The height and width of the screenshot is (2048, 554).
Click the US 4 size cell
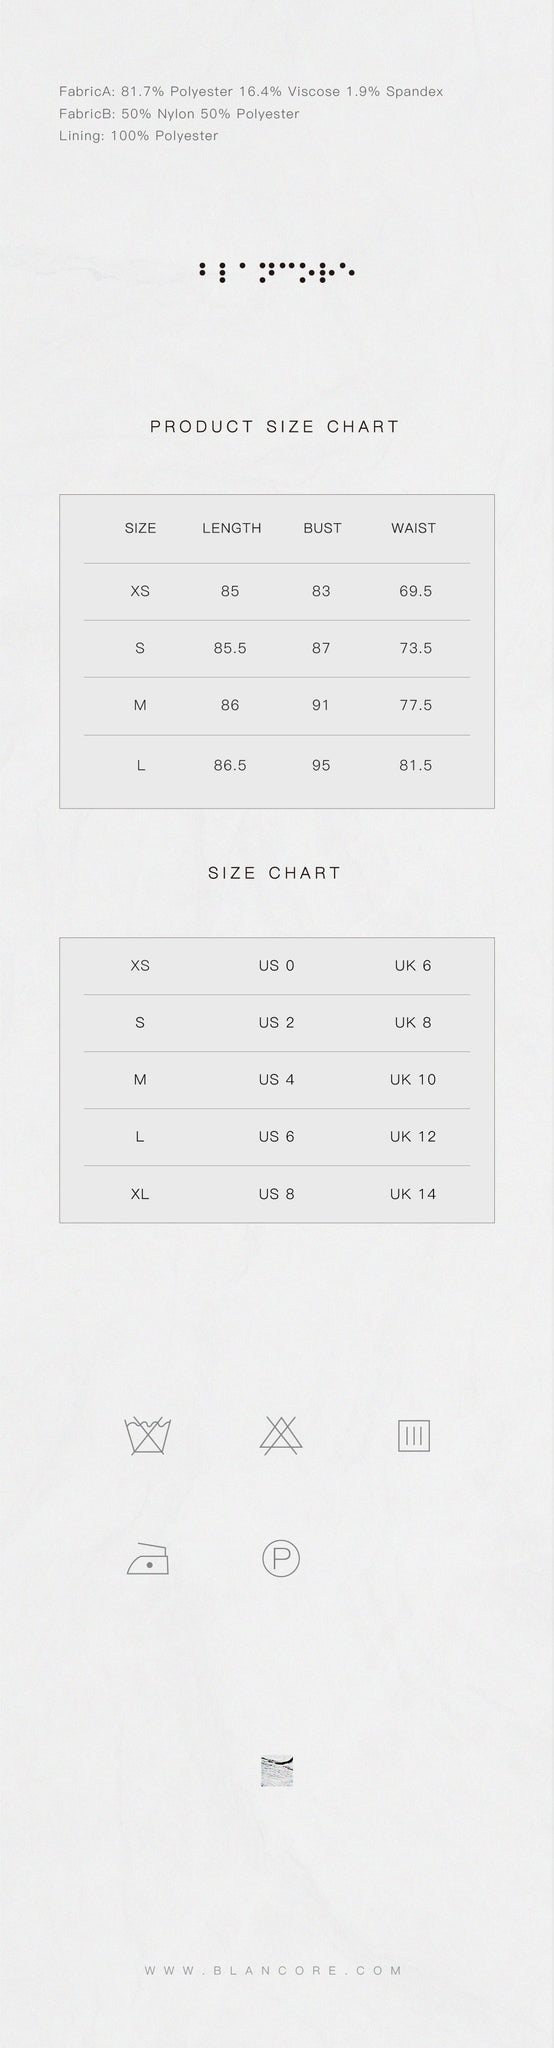point(276,1080)
